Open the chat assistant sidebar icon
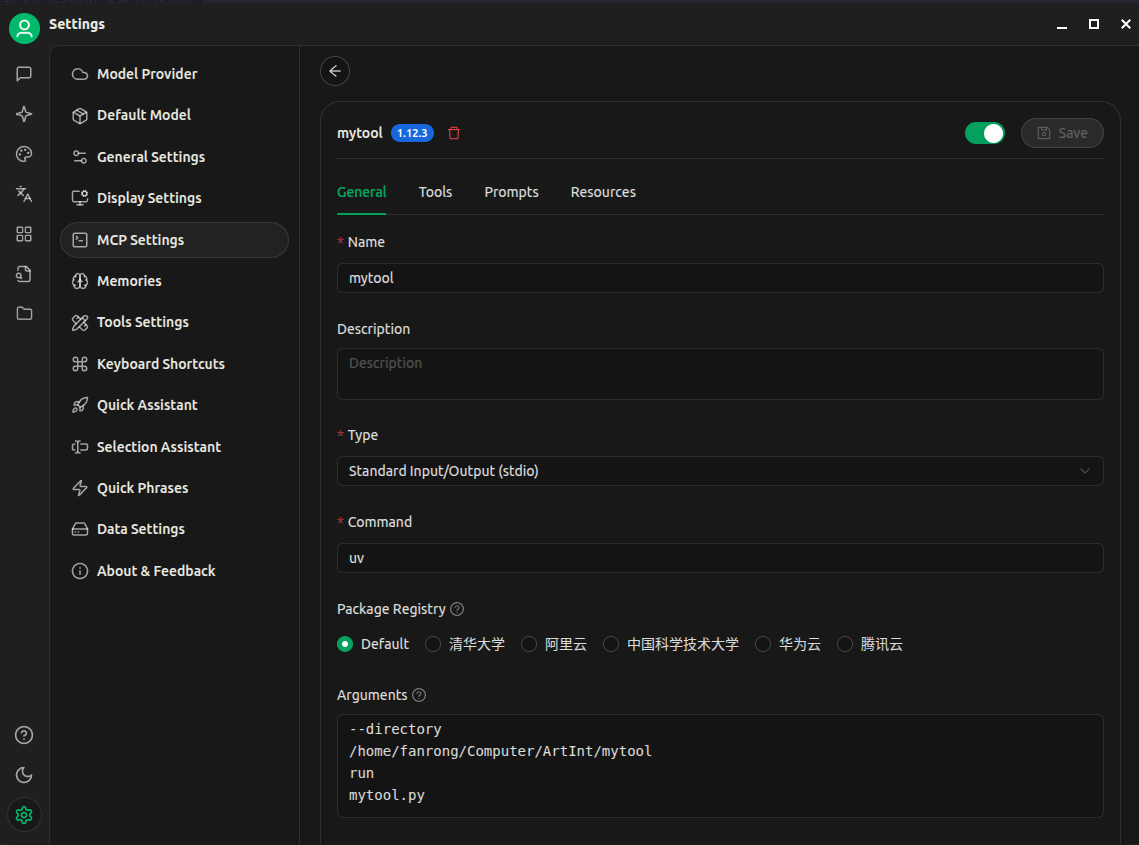 (24, 74)
